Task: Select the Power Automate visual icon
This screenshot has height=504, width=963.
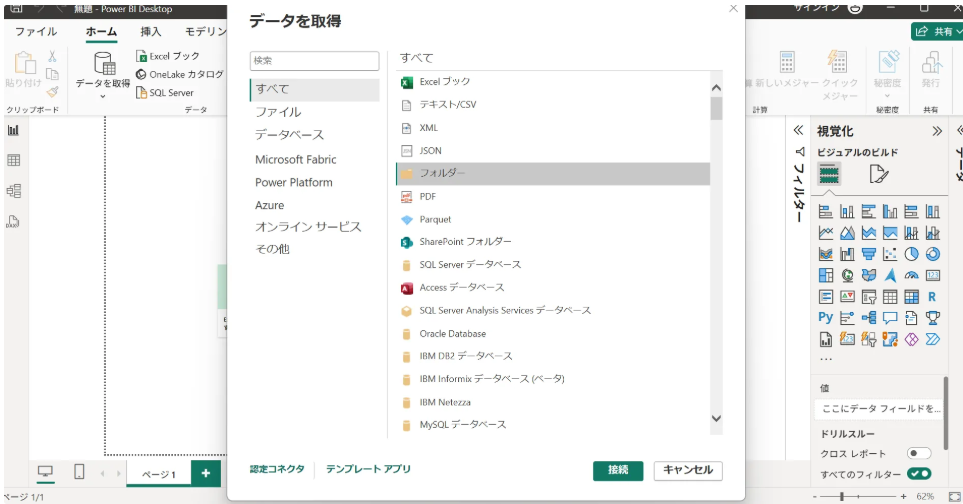Action: pos(933,339)
